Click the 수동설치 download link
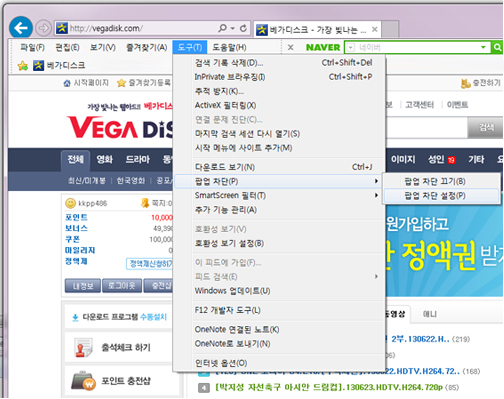This screenshot has height=399, width=504. (x=153, y=317)
